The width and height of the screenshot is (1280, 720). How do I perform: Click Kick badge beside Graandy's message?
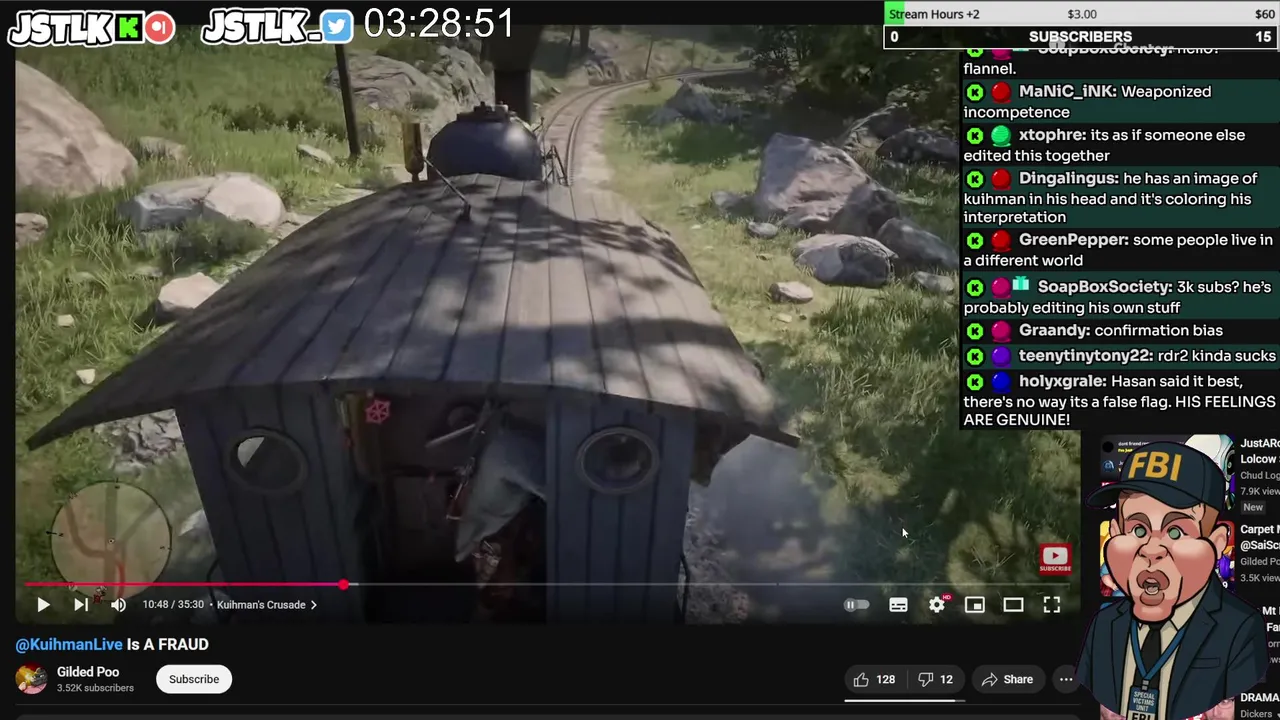click(975, 330)
